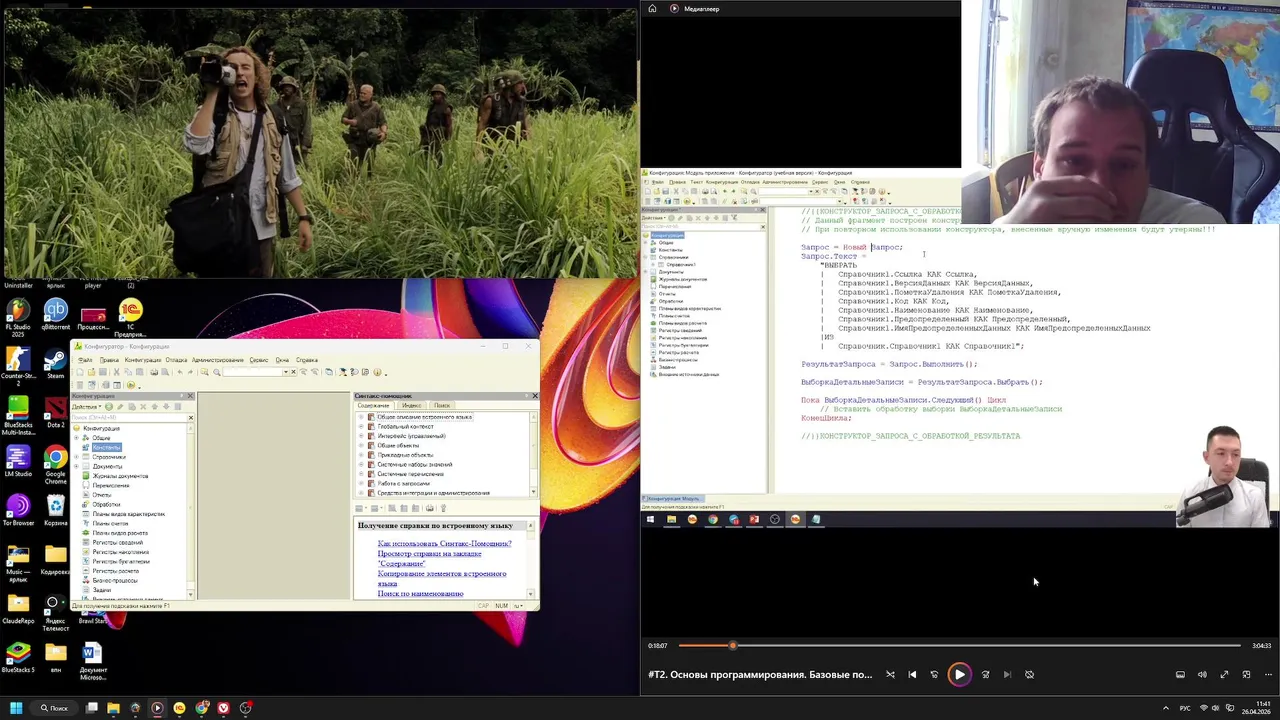Switch media player to full screen
This screenshot has height=720, width=1280.
1224,674
